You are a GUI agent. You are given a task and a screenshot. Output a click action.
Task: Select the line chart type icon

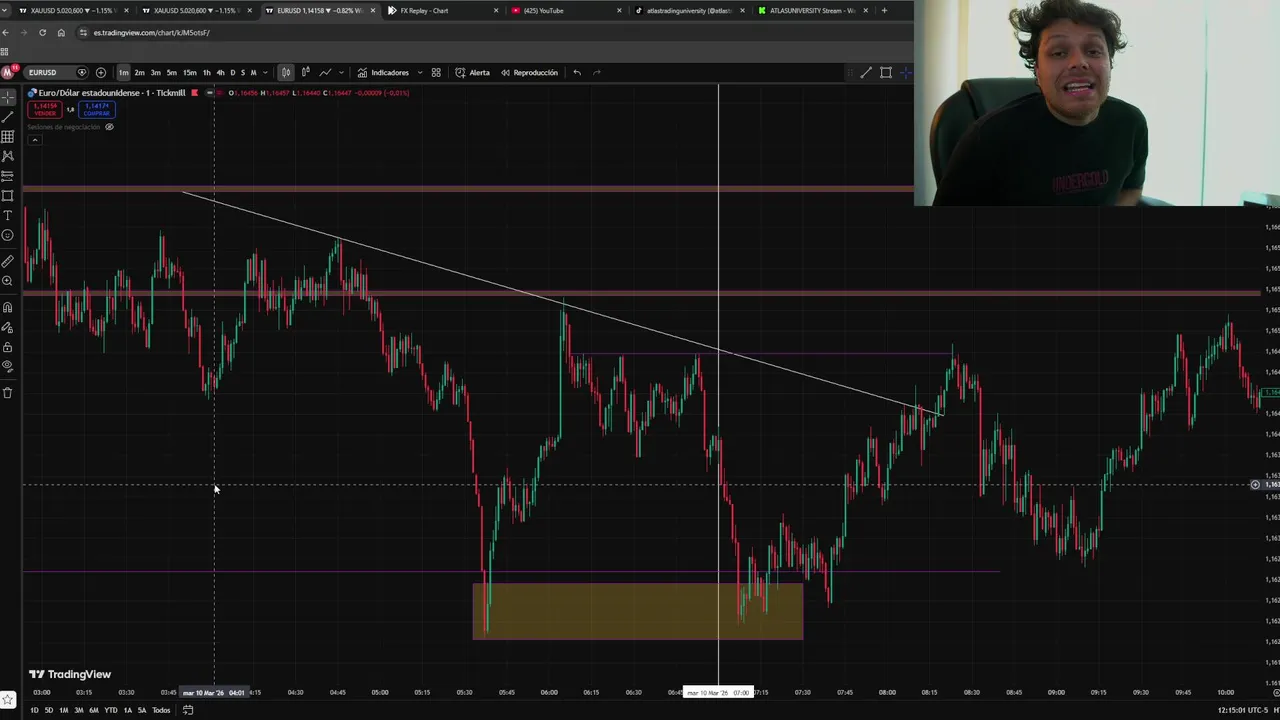[325, 72]
